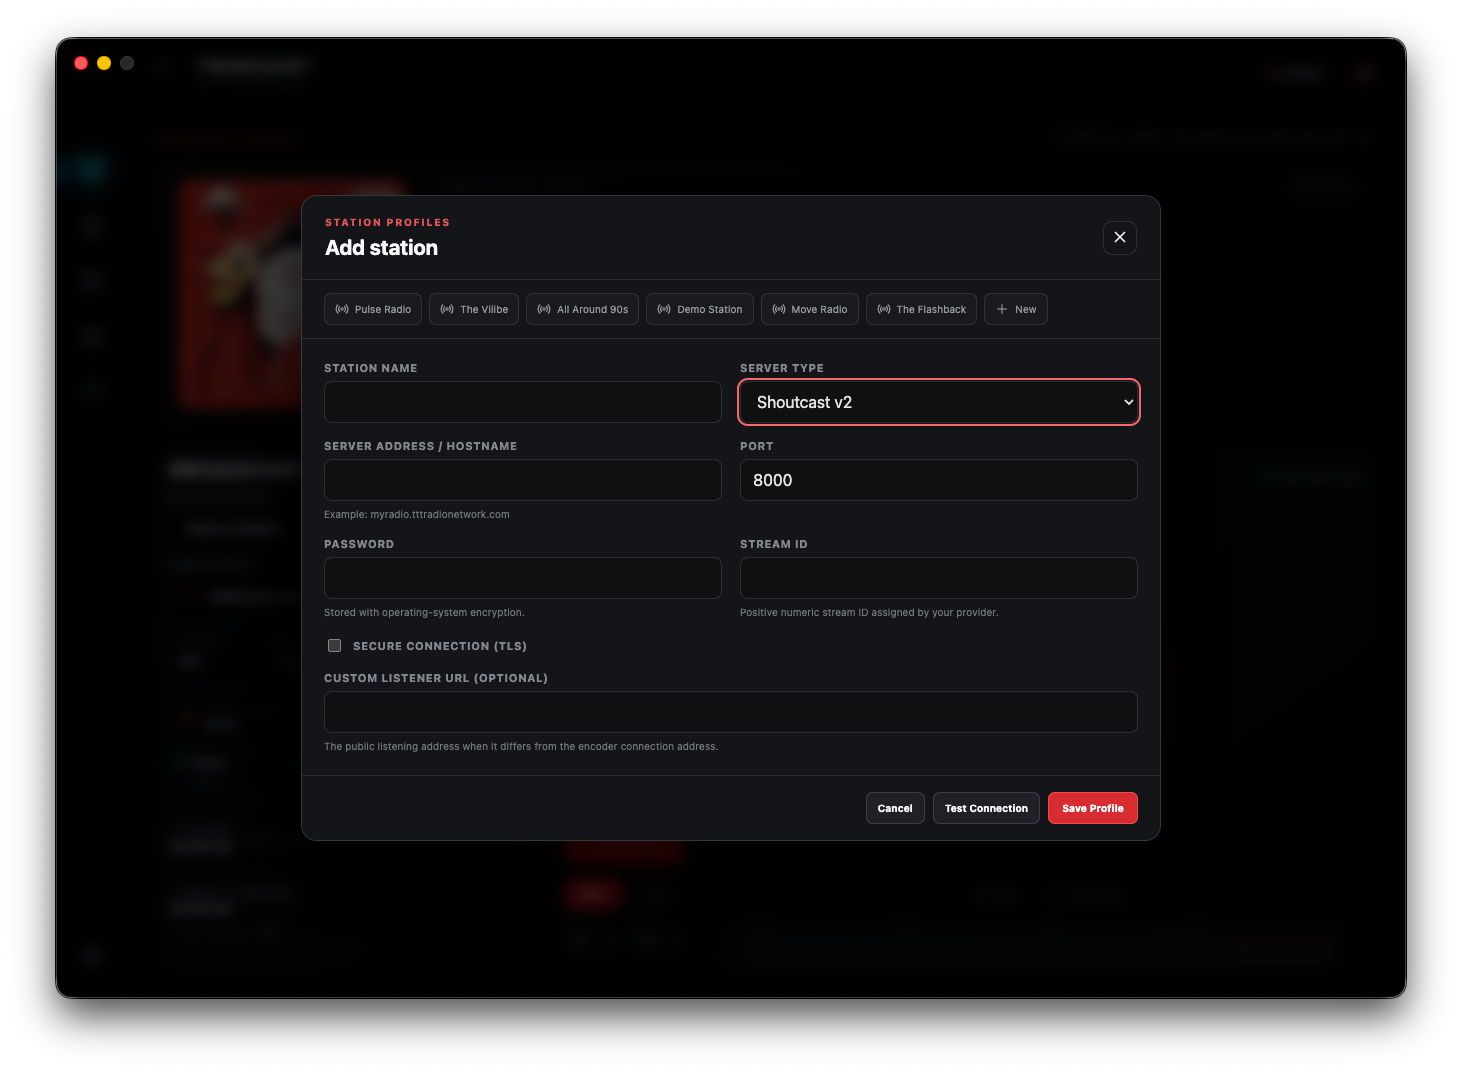Choose the Move Radio station profile
Viewport: 1462px width, 1072px height.
pyautogui.click(x=810, y=309)
